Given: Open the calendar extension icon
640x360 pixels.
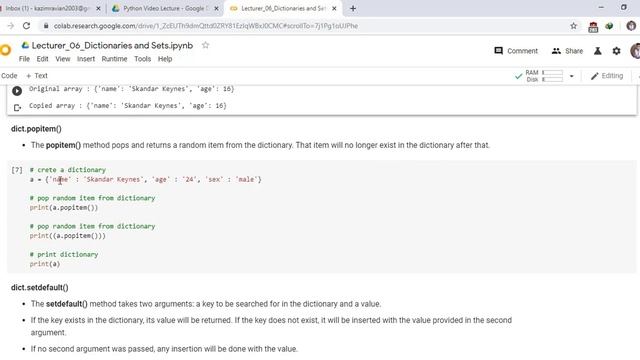Looking at the screenshot, I should click(593, 27).
